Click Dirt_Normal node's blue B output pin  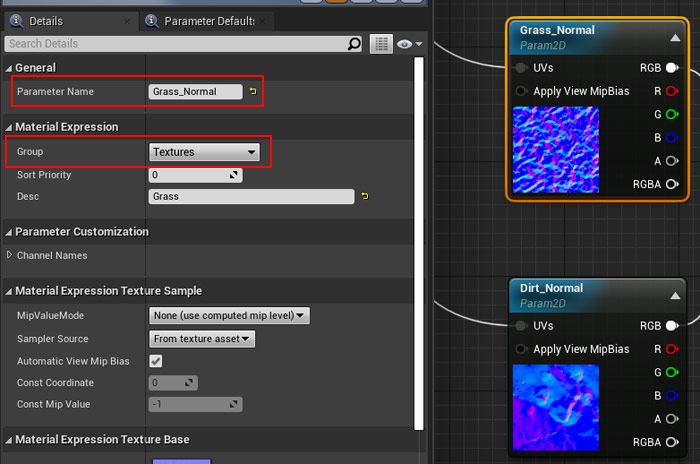[x=672, y=395]
